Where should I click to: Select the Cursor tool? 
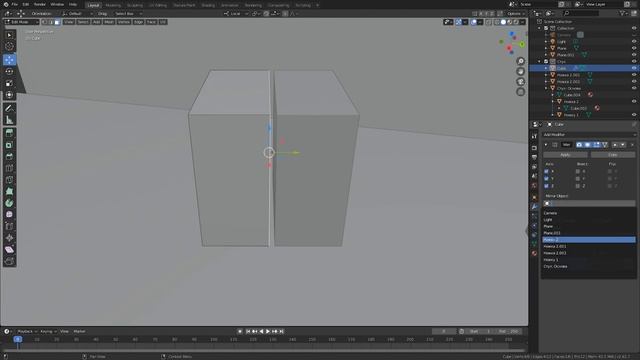point(9,47)
